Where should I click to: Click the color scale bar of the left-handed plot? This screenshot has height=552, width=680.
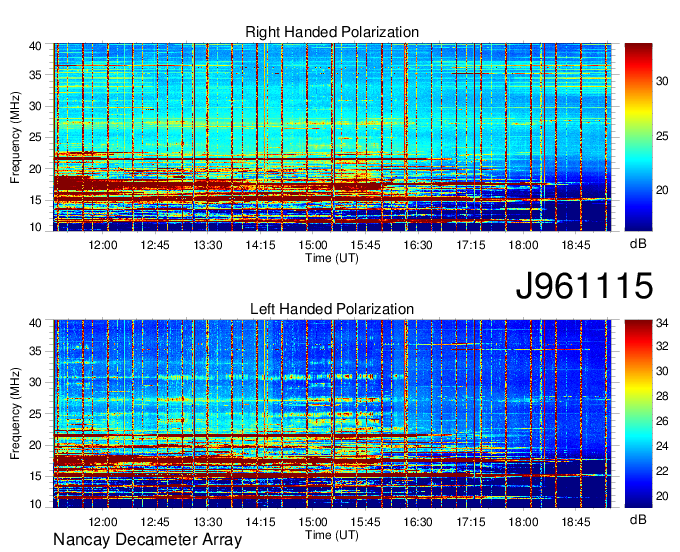pos(638,414)
